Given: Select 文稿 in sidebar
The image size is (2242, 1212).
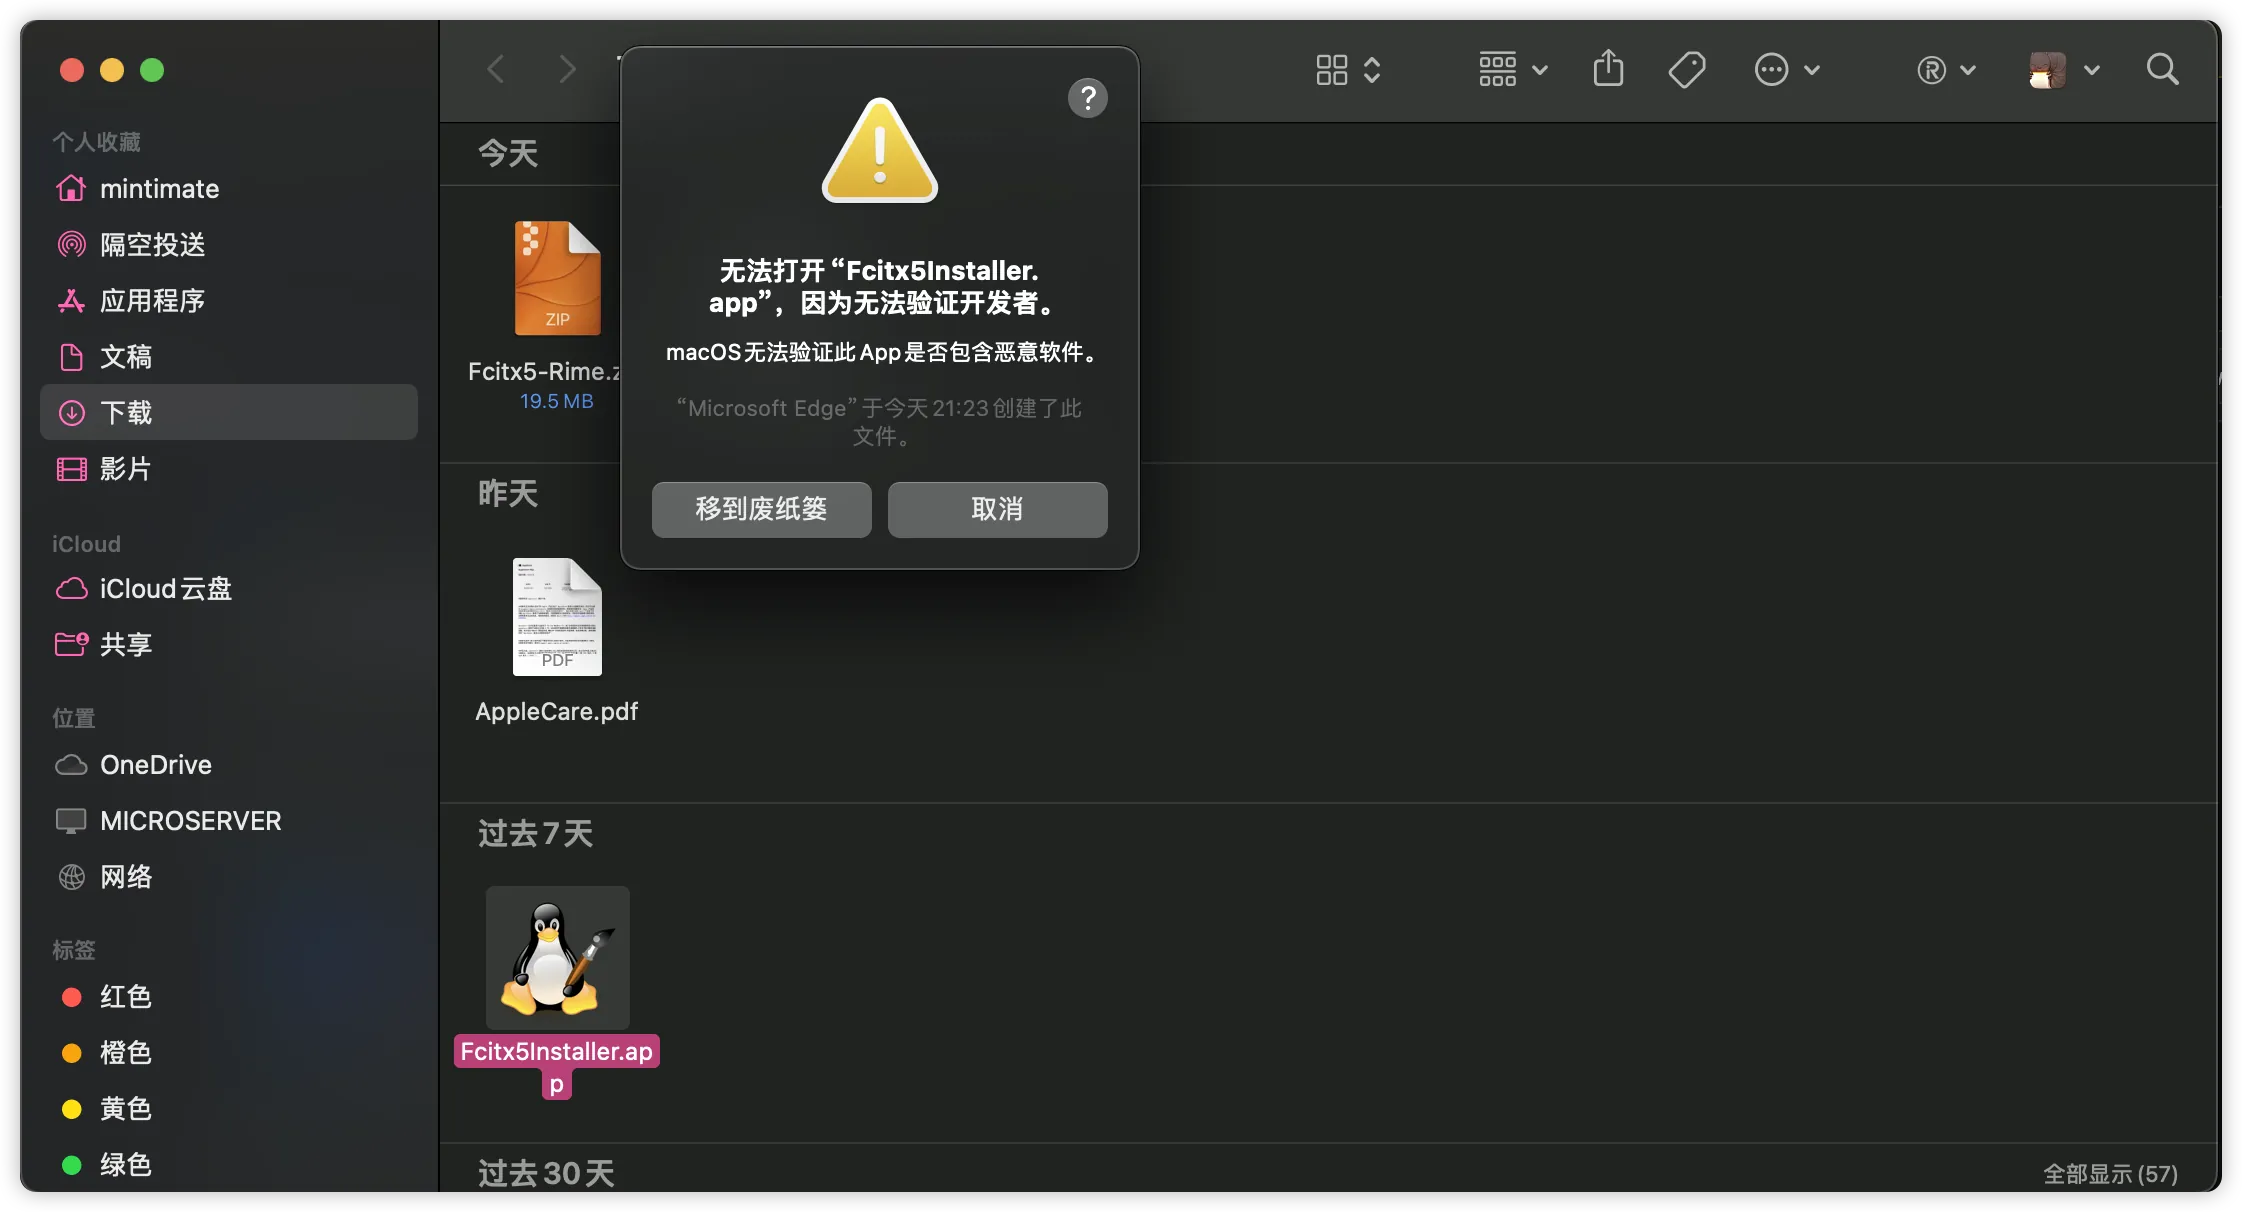Looking at the screenshot, I should pos(228,357).
